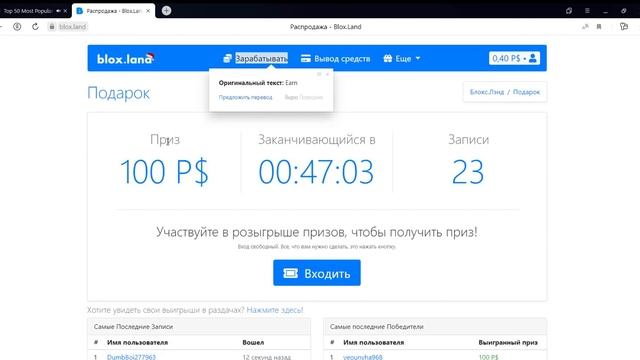
Task: Click the 100 P$ prize amount
Action: [x=164, y=172]
